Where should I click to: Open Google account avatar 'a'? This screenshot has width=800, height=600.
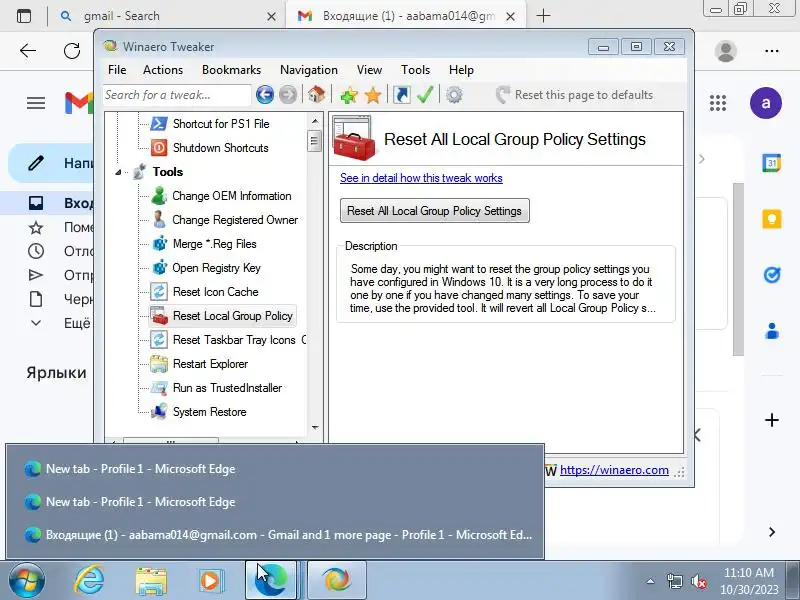click(x=766, y=103)
